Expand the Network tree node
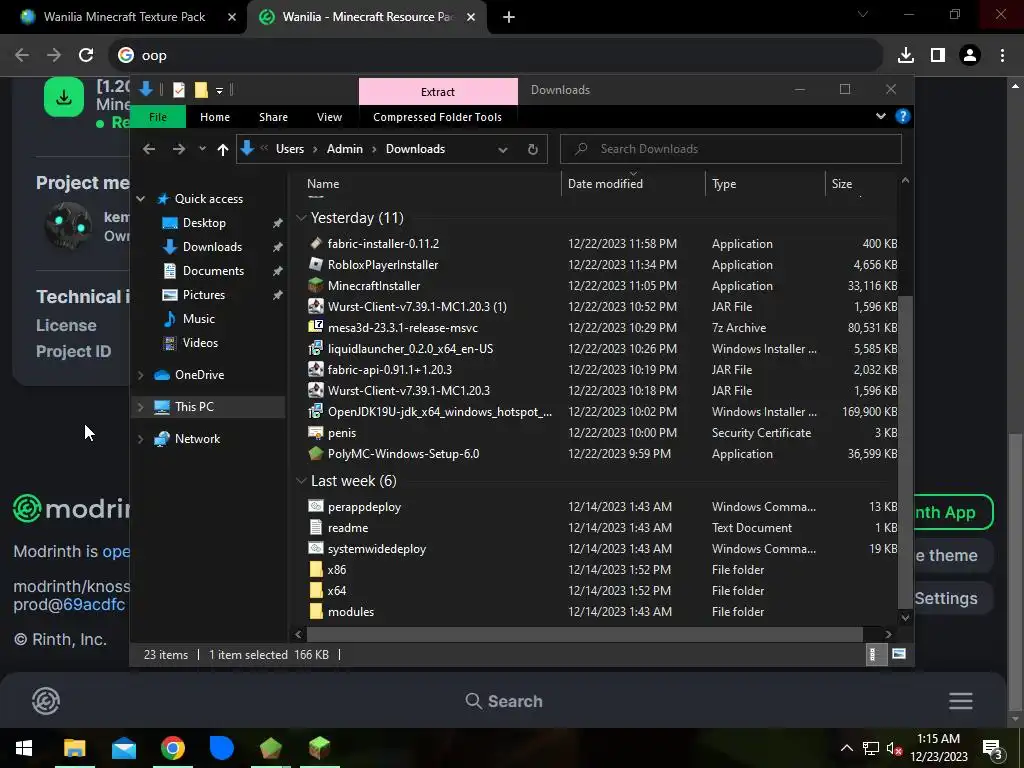 140,439
